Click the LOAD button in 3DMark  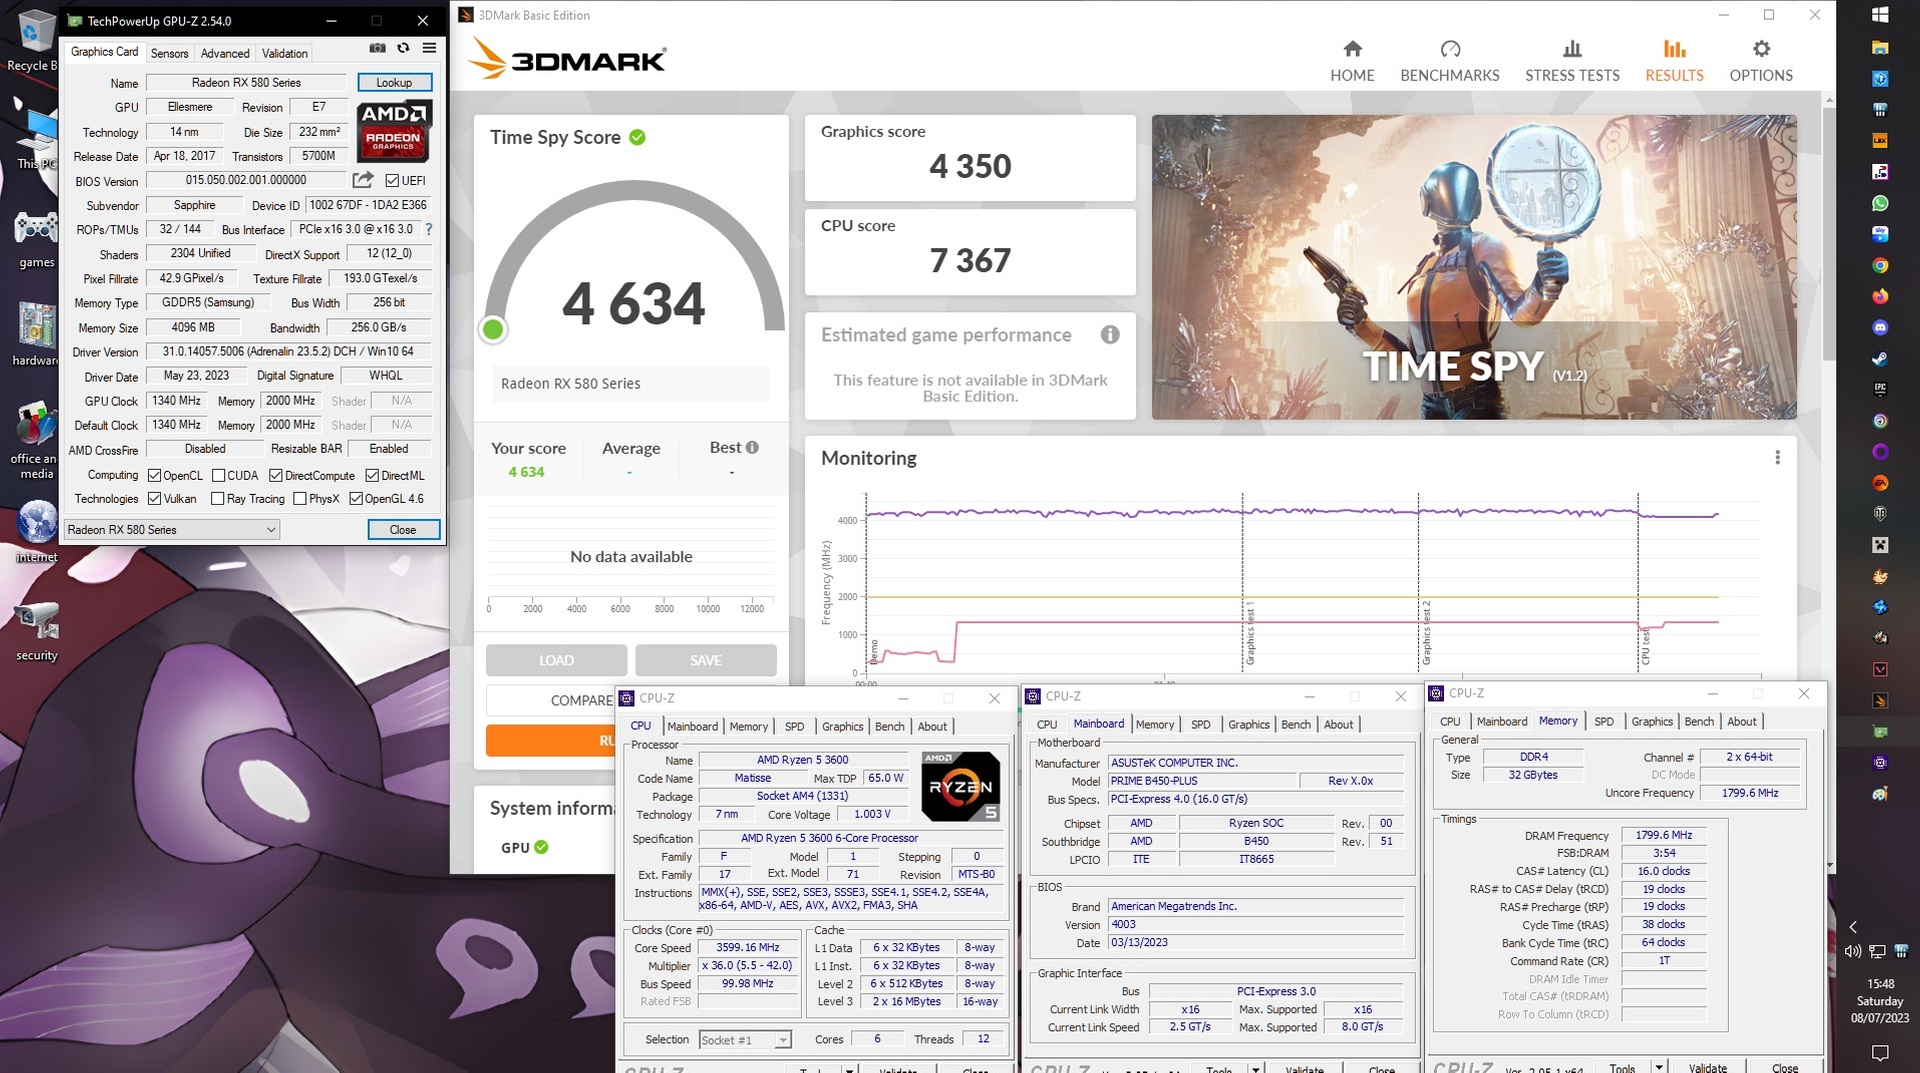pos(556,660)
